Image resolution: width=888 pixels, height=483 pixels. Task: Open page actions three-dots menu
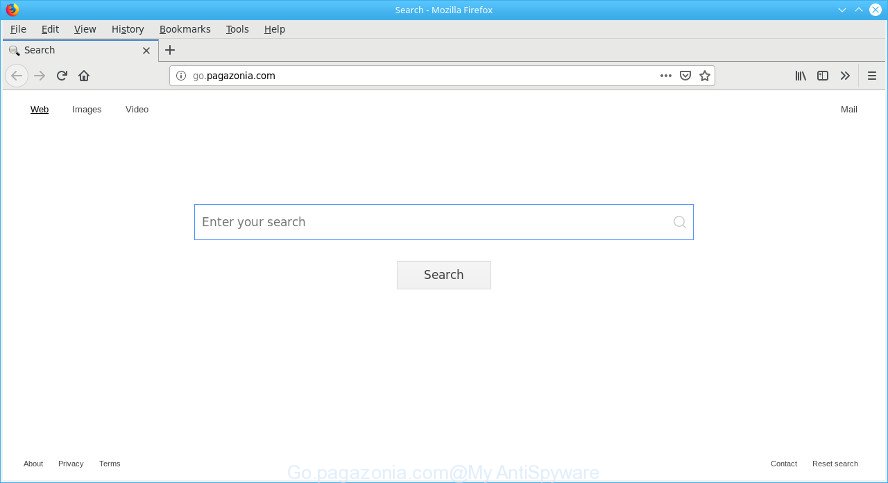point(666,76)
